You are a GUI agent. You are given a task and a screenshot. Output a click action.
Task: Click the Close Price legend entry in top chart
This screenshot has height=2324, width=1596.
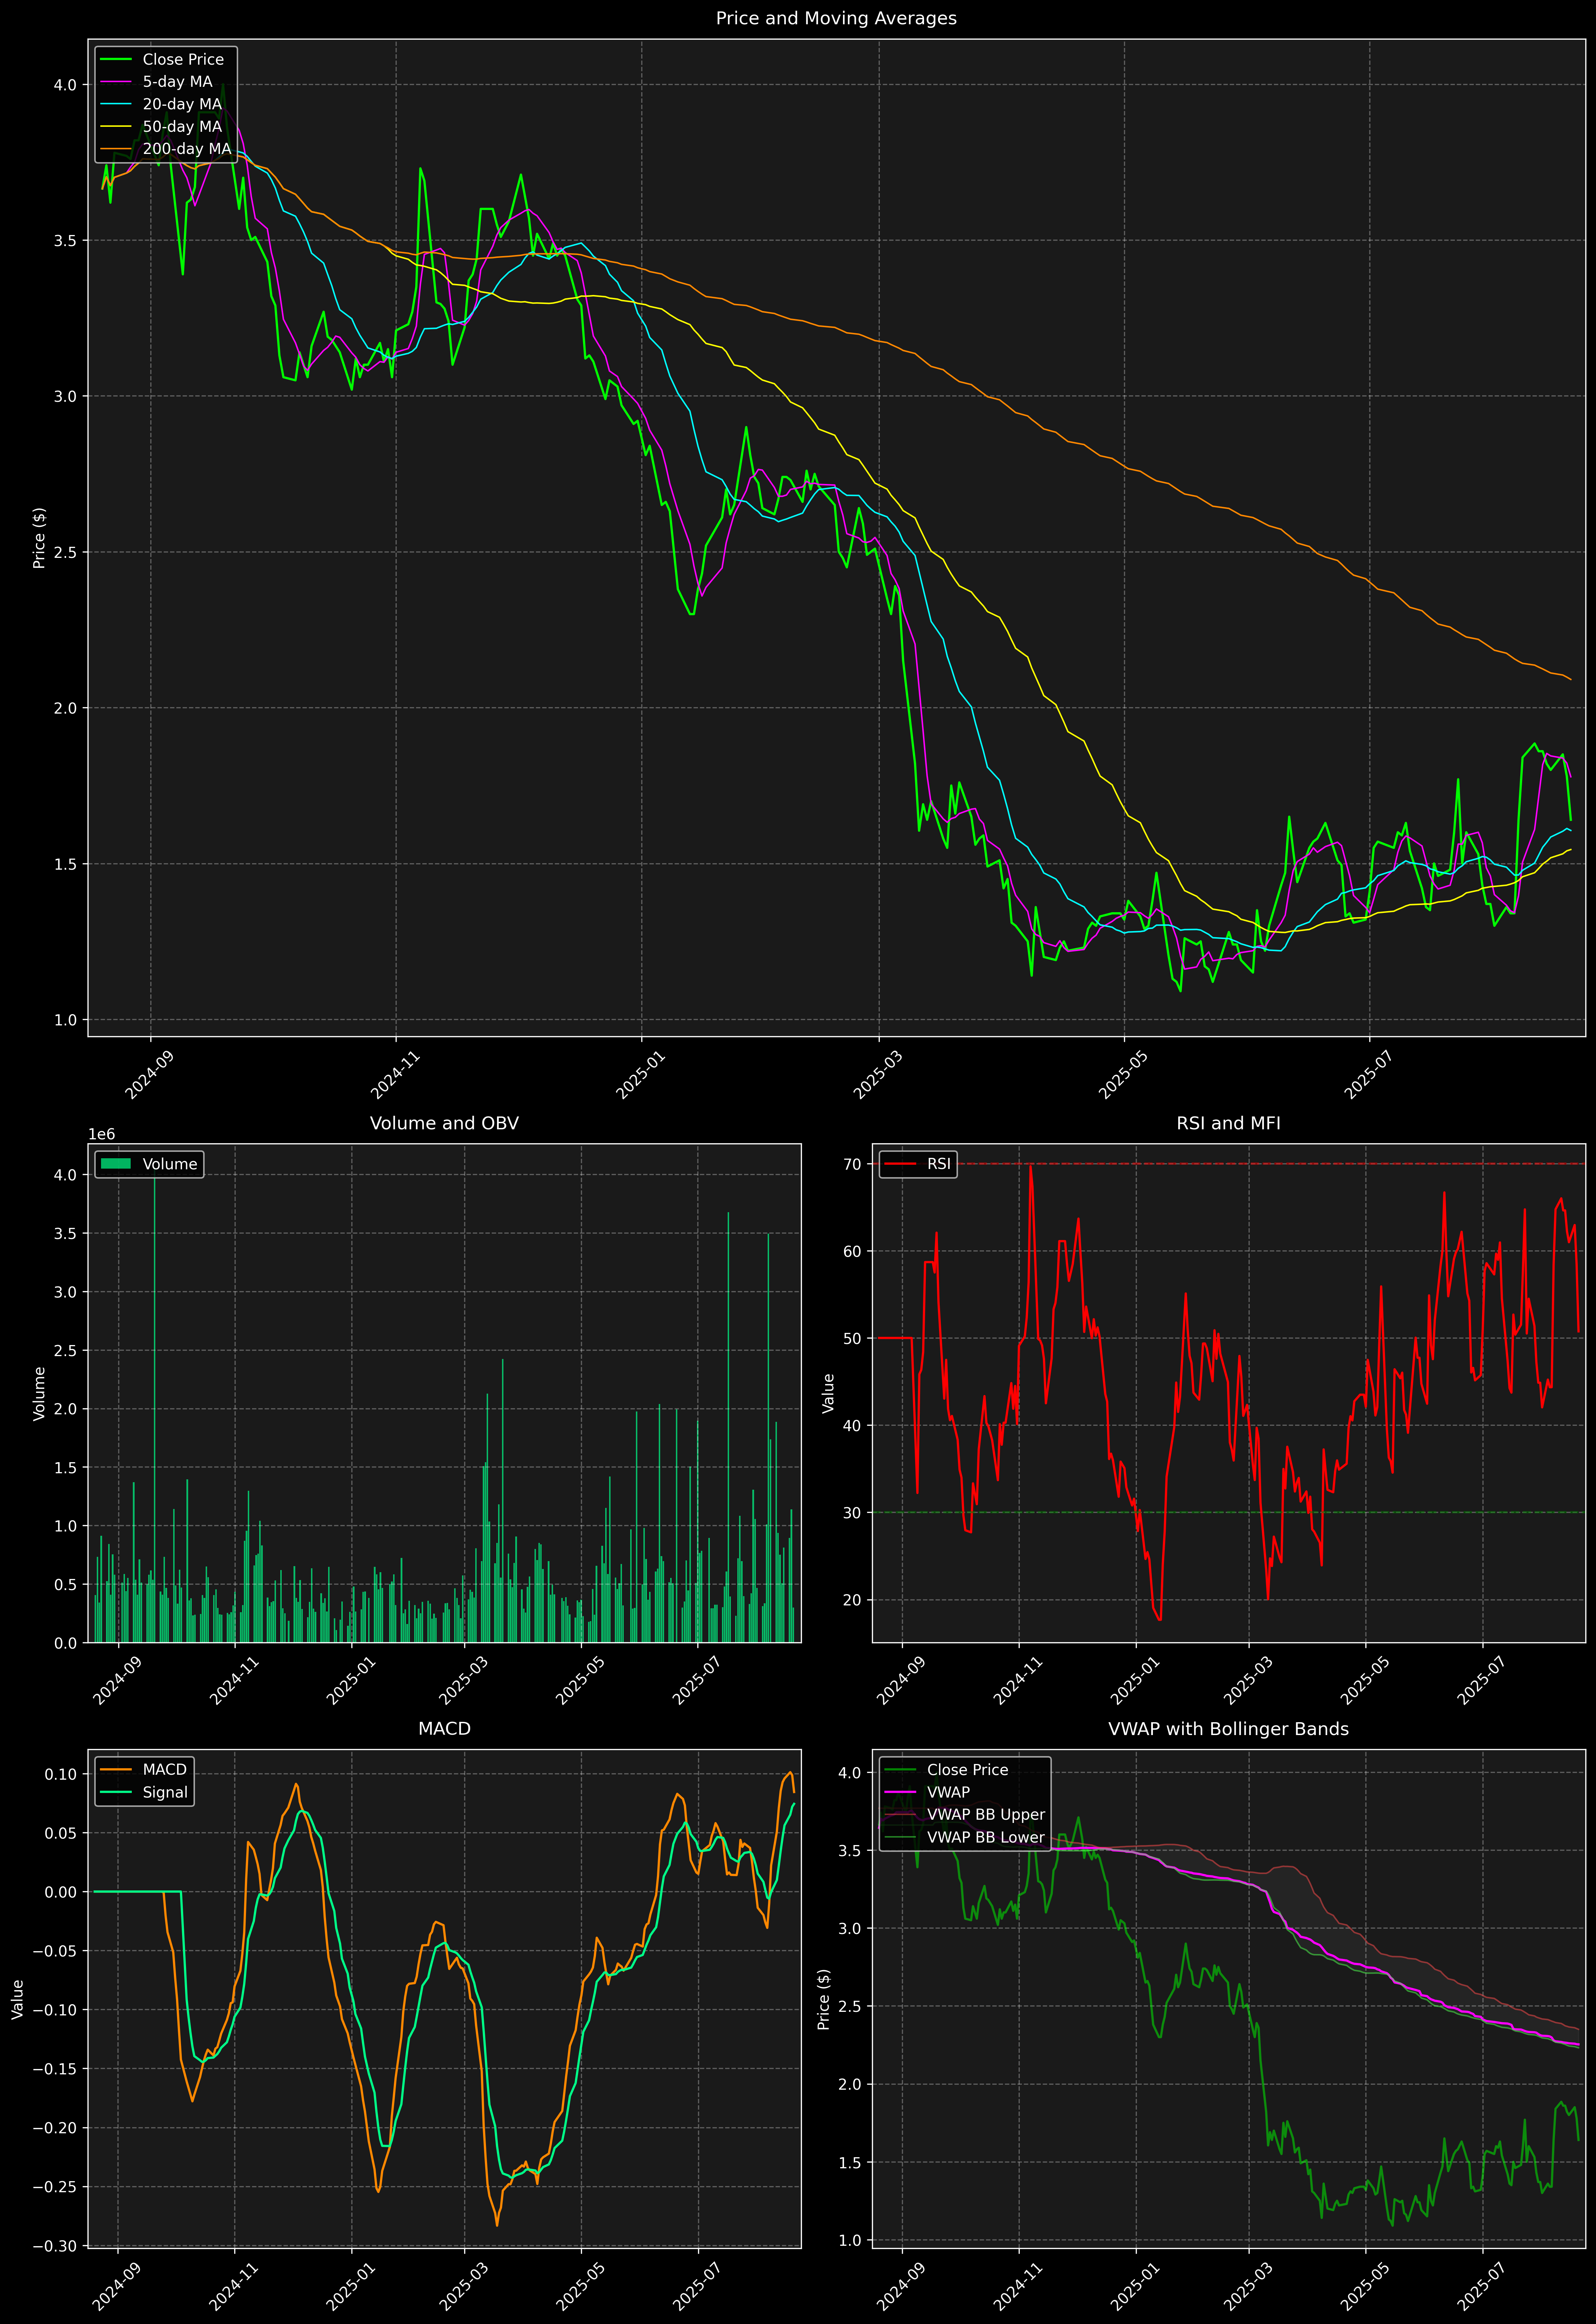(183, 60)
